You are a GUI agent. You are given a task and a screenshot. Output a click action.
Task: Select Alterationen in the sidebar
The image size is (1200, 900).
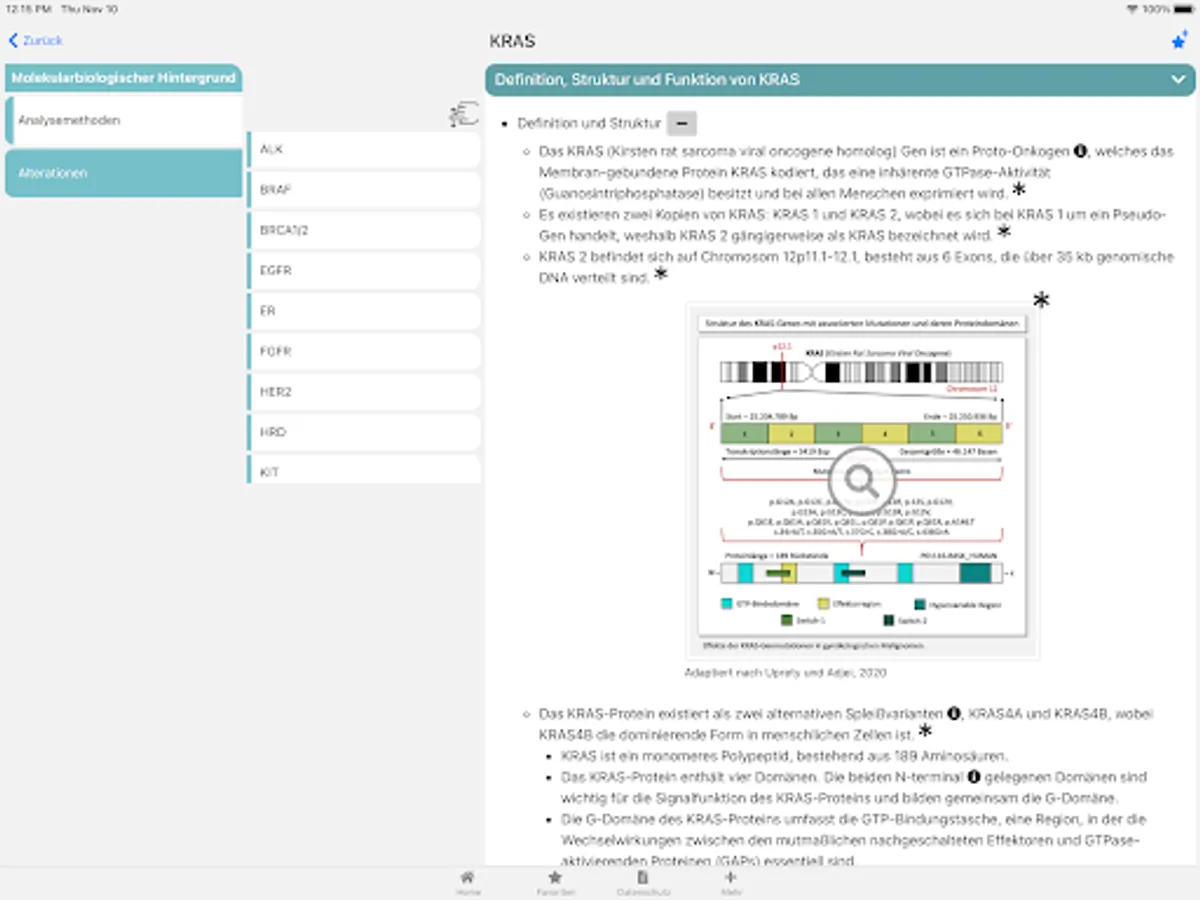(123, 173)
